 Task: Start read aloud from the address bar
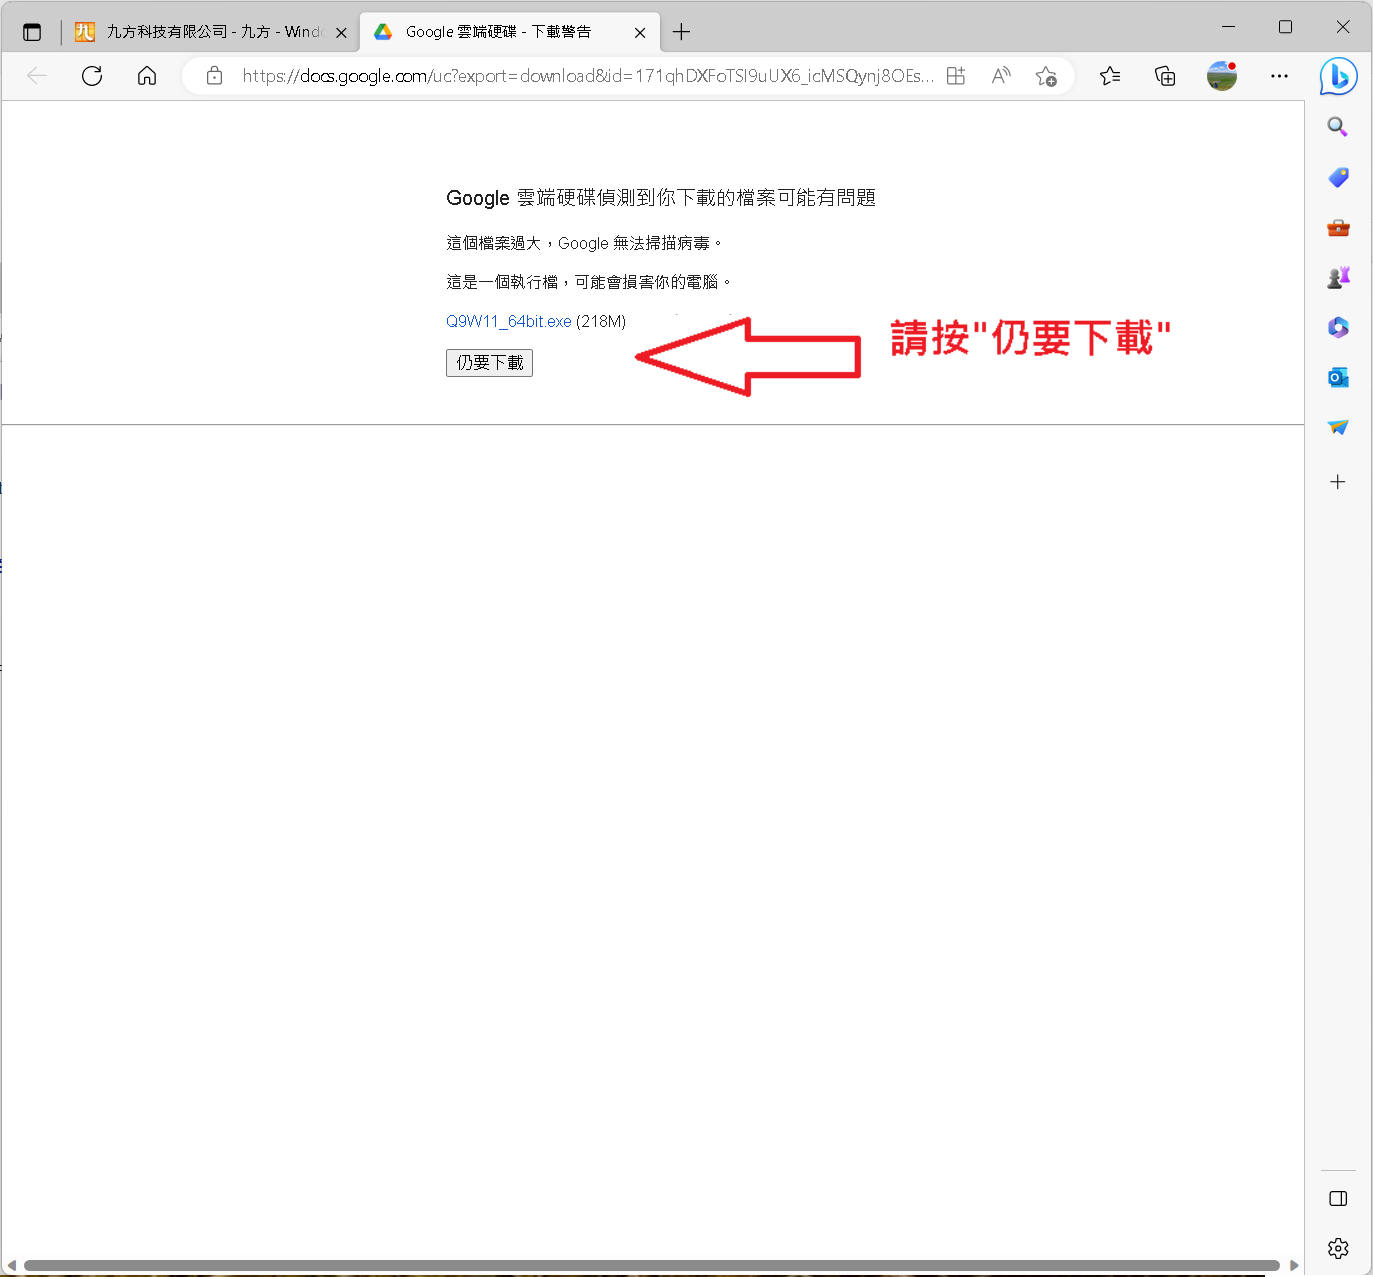click(1001, 76)
